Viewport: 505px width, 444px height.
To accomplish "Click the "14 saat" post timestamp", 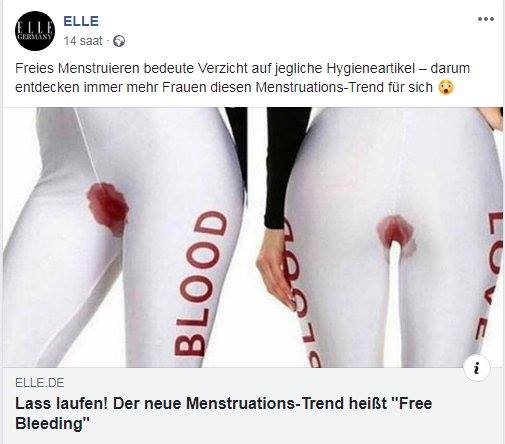I will (x=83, y=41).
